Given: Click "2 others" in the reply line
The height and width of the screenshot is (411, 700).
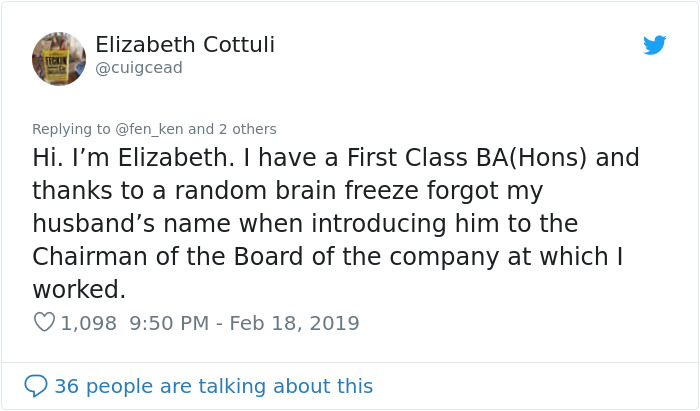Looking at the screenshot, I should [246, 129].
